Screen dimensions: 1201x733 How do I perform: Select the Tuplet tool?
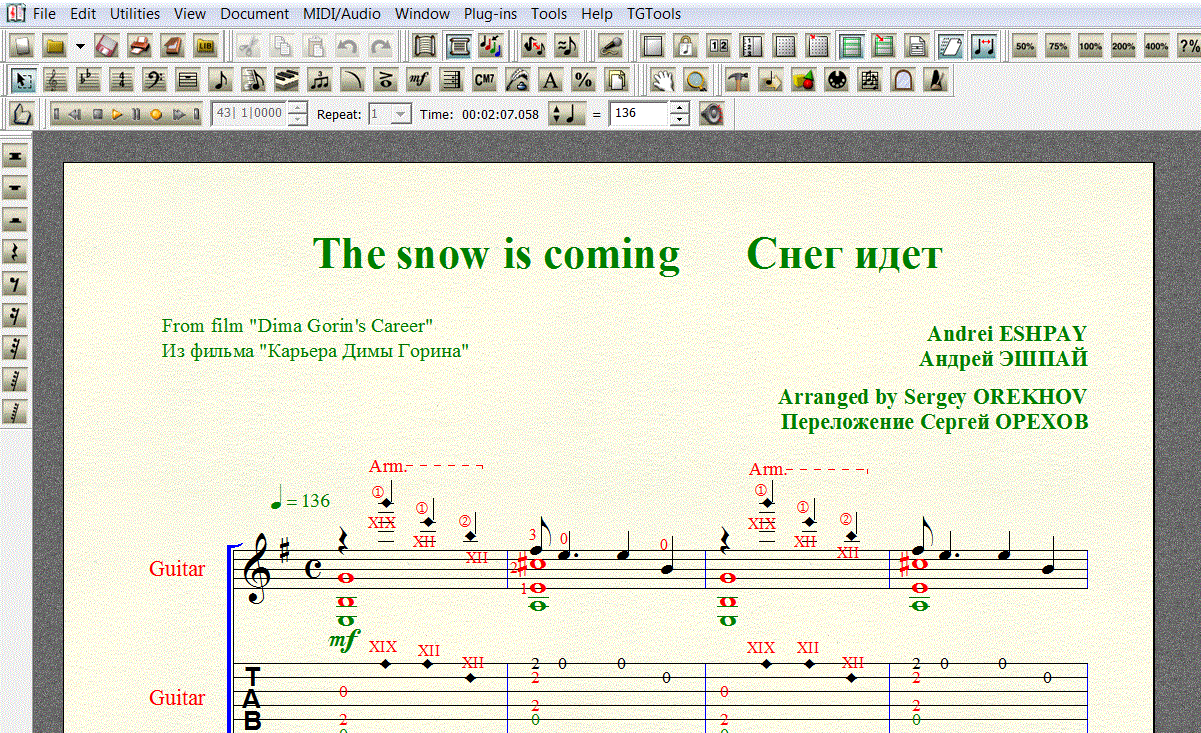pyautogui.click(x=320, y=80)
